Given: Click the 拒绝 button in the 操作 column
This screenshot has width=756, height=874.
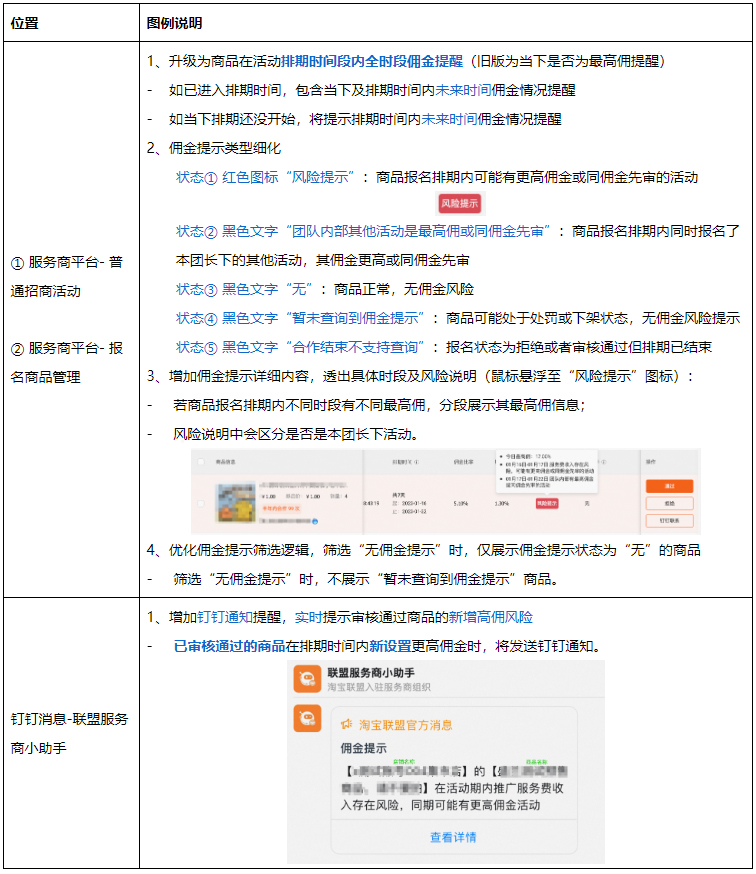Looking at the screenshot, I should [x=670, y=503].
